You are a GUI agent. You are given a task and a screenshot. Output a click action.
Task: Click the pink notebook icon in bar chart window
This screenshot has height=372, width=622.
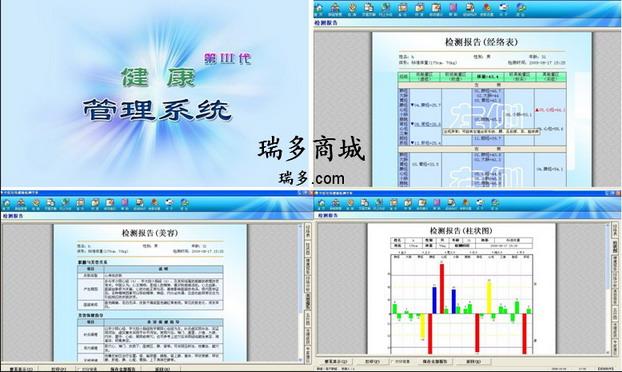(436, 203)
